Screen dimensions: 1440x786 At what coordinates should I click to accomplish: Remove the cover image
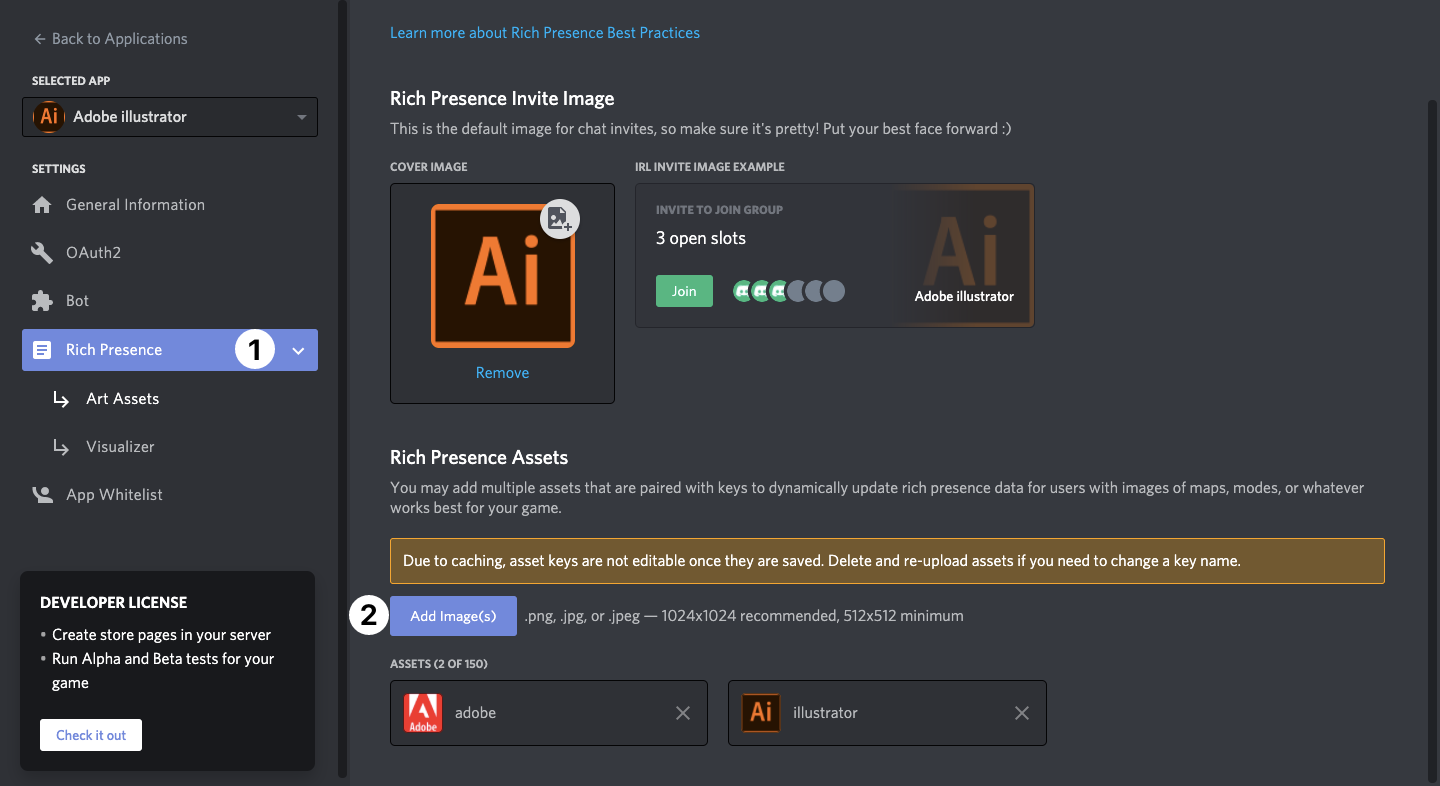[x=502, y=373]
